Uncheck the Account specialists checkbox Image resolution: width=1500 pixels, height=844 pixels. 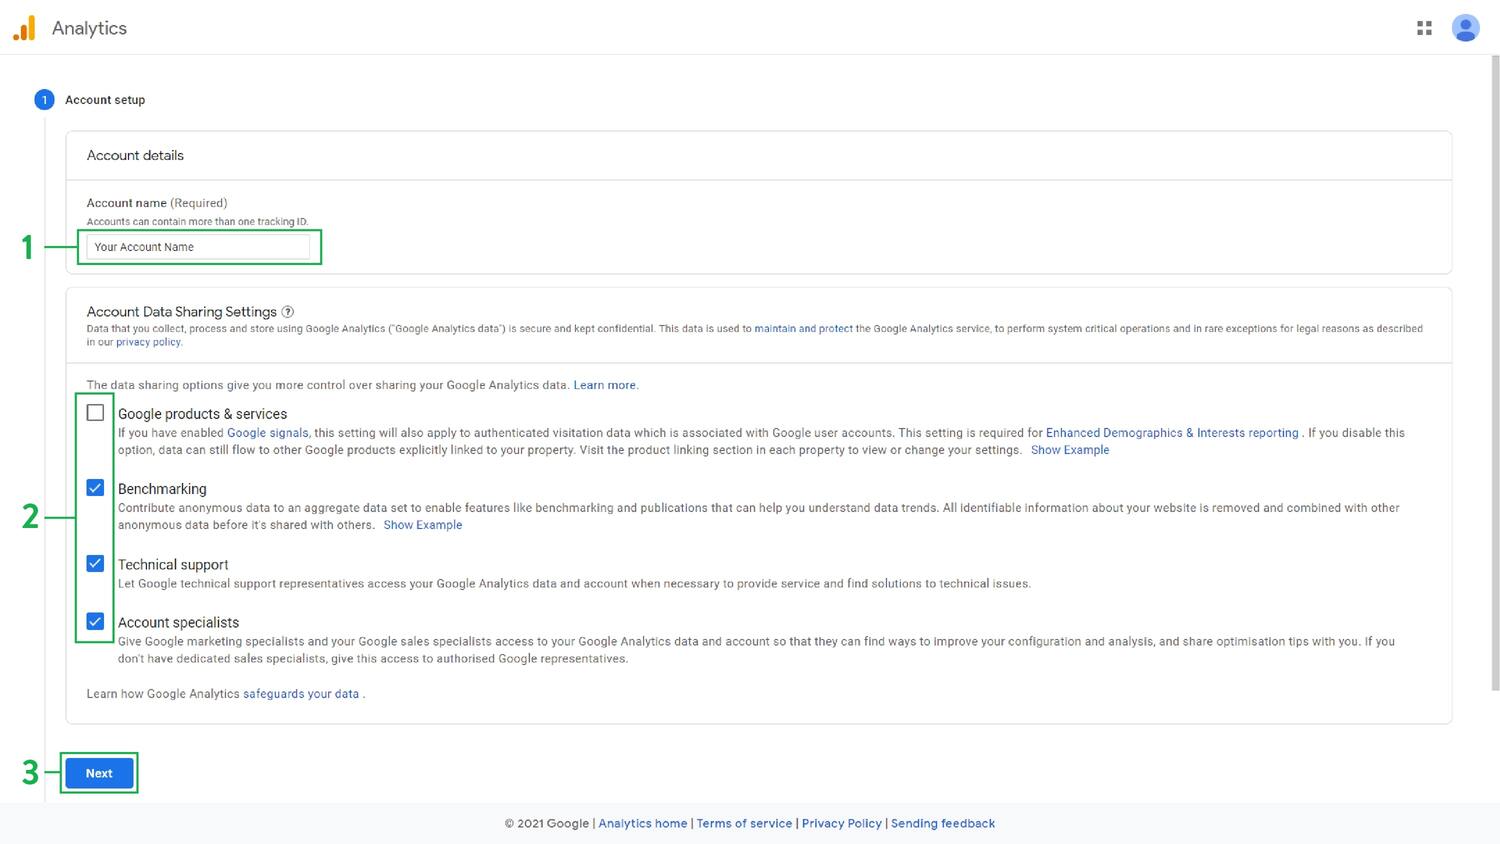point(95,621)
